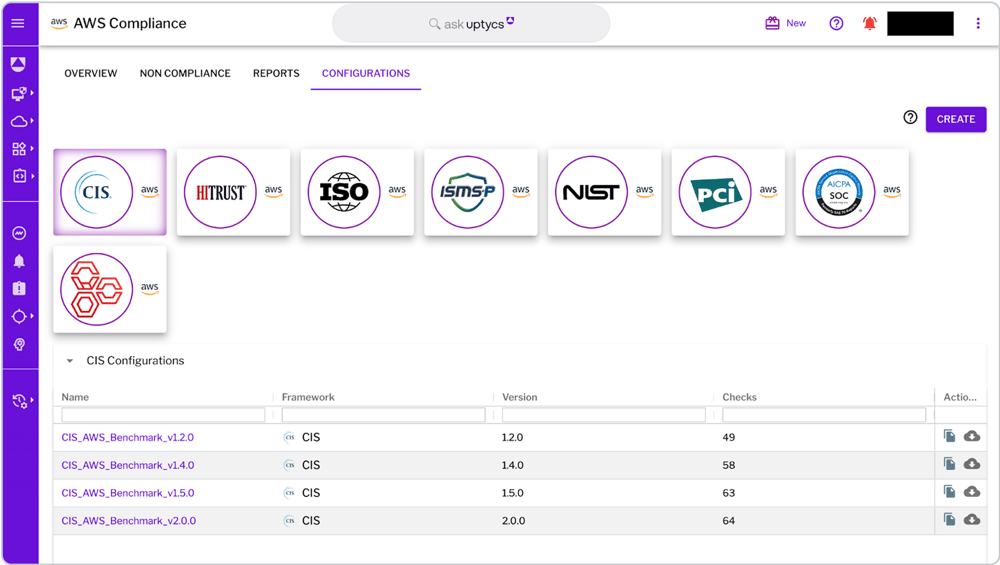Screen dimensions: 1000x565
Task: Open the clipboard report sidebar icon
Action: [19, 288]
